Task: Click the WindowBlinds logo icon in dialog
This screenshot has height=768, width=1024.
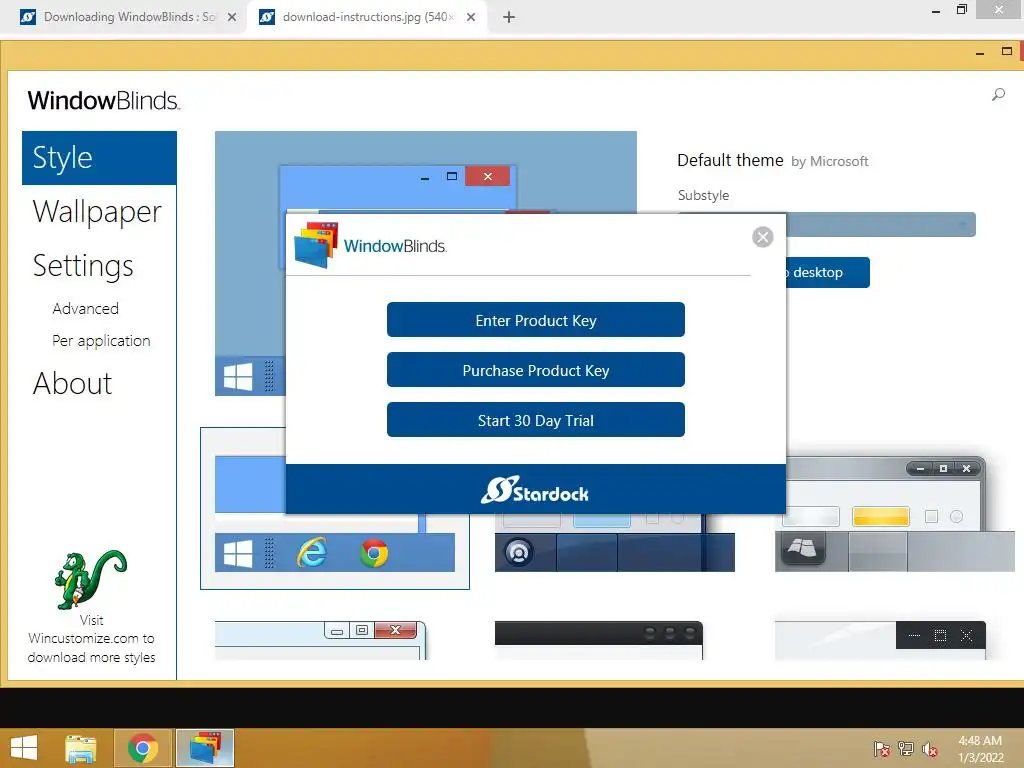Action: [316, 246]
